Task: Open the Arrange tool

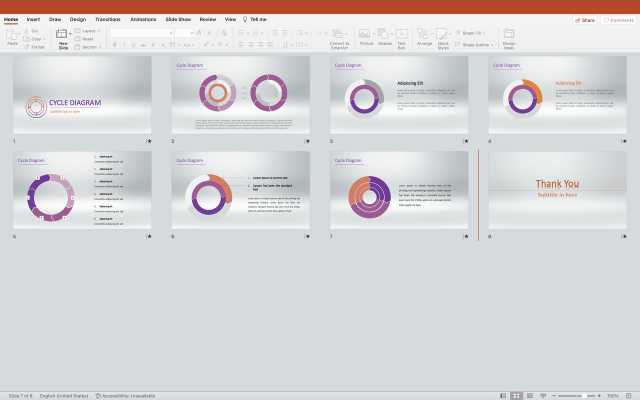Action: [x=425, y=36]
